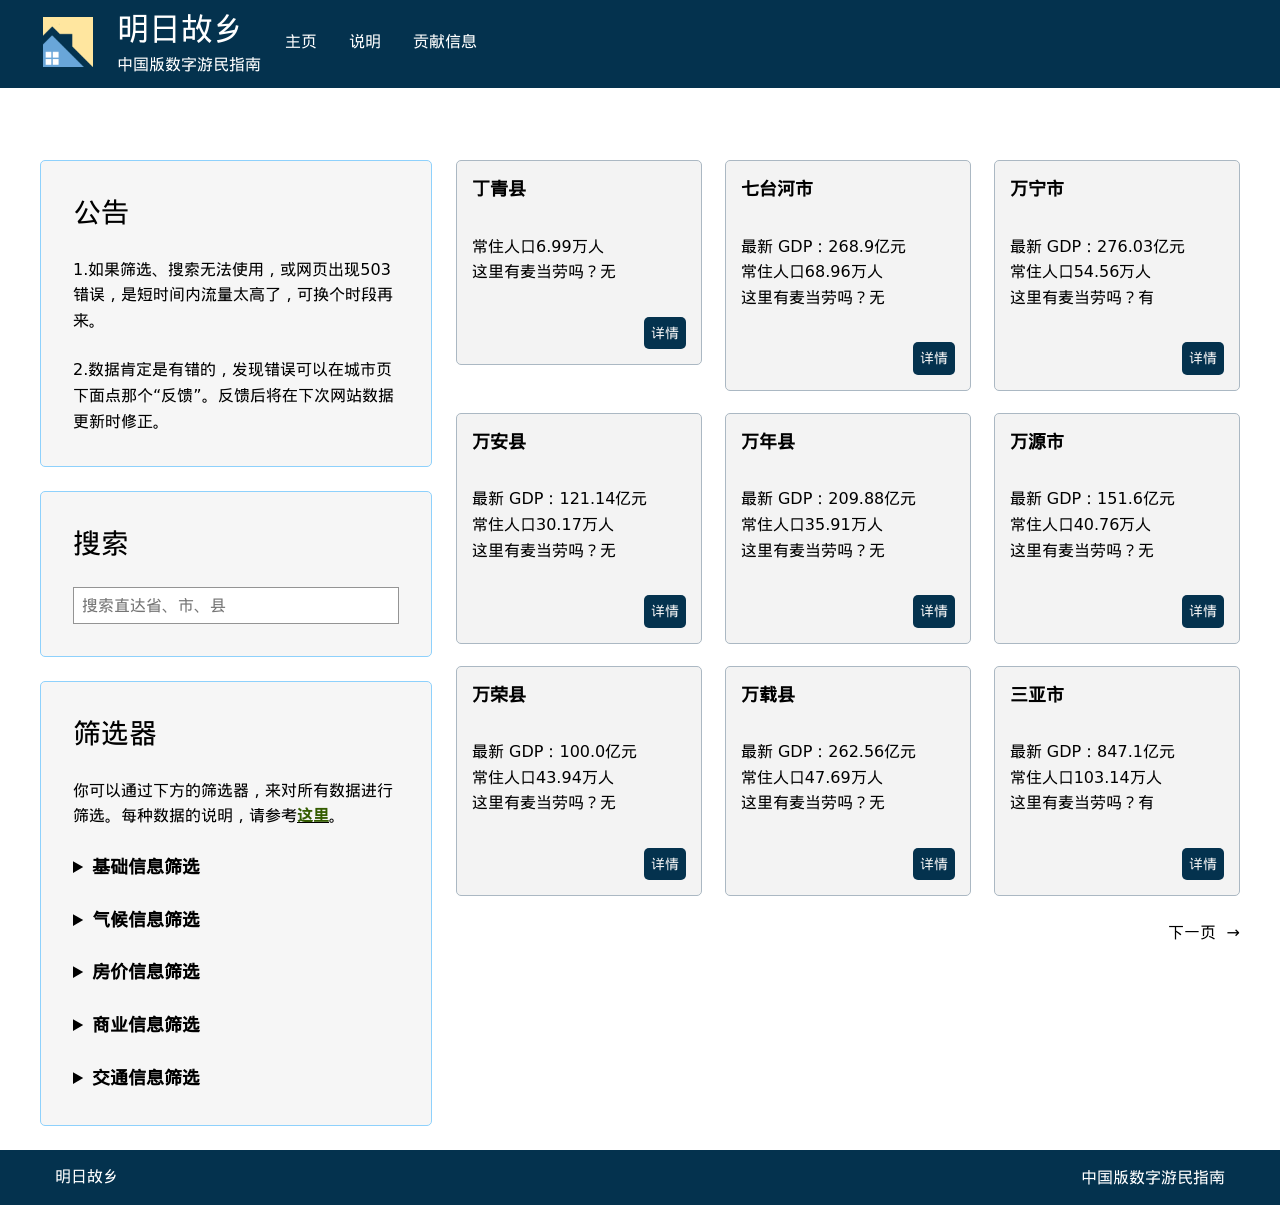Open 万宁市 详情 button
Image resolution: width=1280 pixels, height=1205 pixels.
pyautogui.click(x=1203, y=359)
